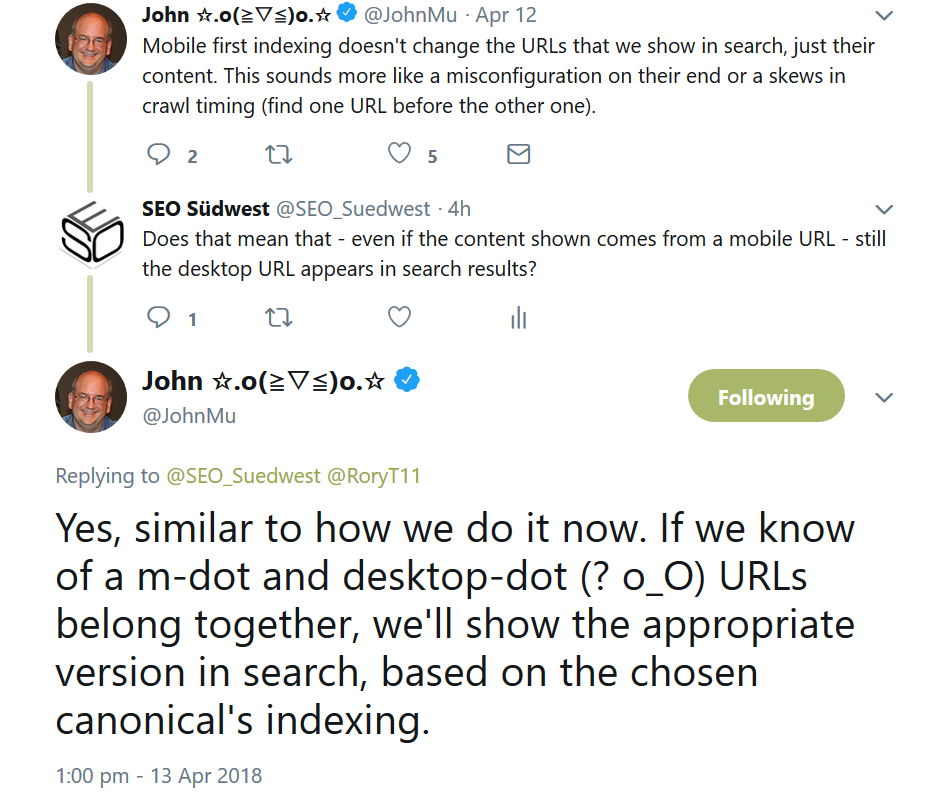Click the 4h timestamp link
The width and height of the screenshot is (939, 805).
(x=459, y=209)
